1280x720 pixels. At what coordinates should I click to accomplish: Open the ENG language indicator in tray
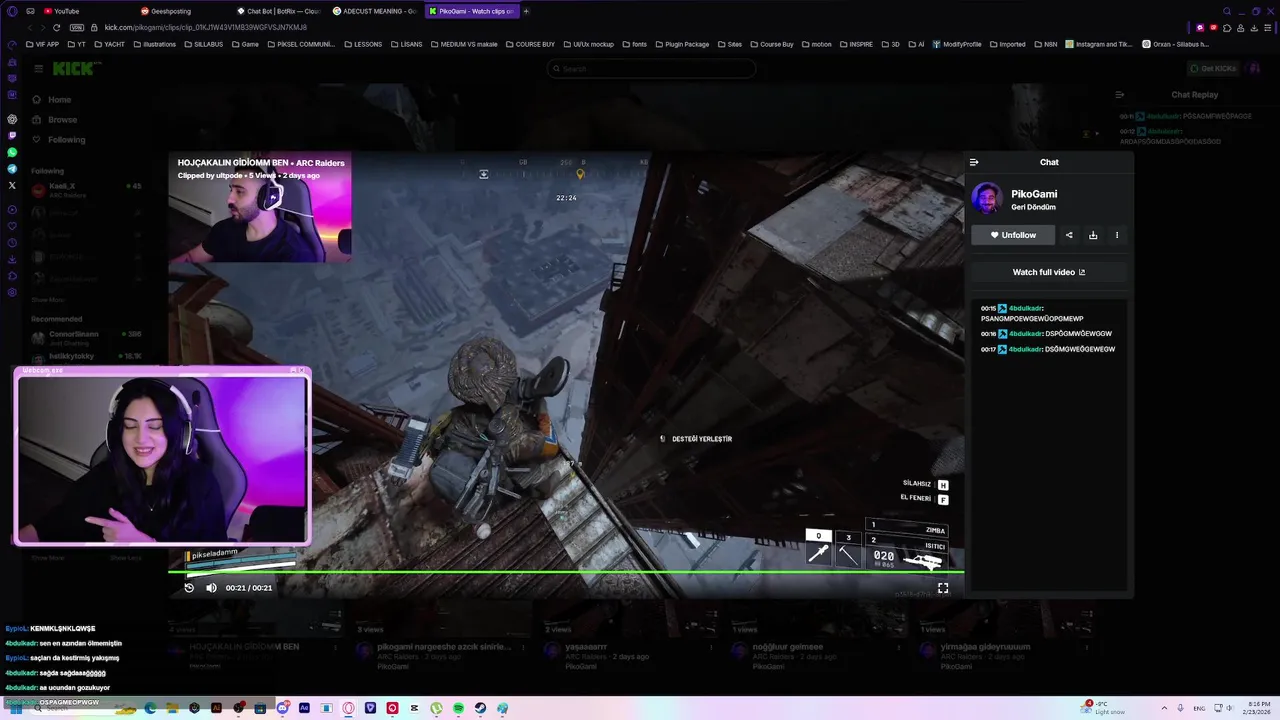(1199, 708)
